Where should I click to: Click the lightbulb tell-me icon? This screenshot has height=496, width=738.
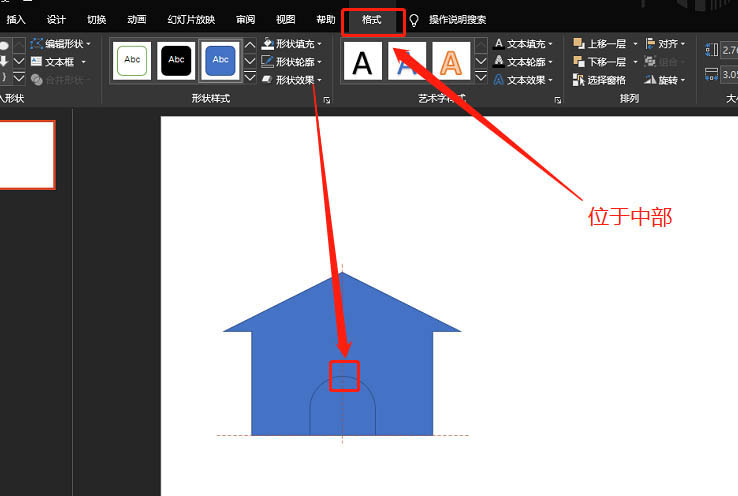click(x=414, y=20)
